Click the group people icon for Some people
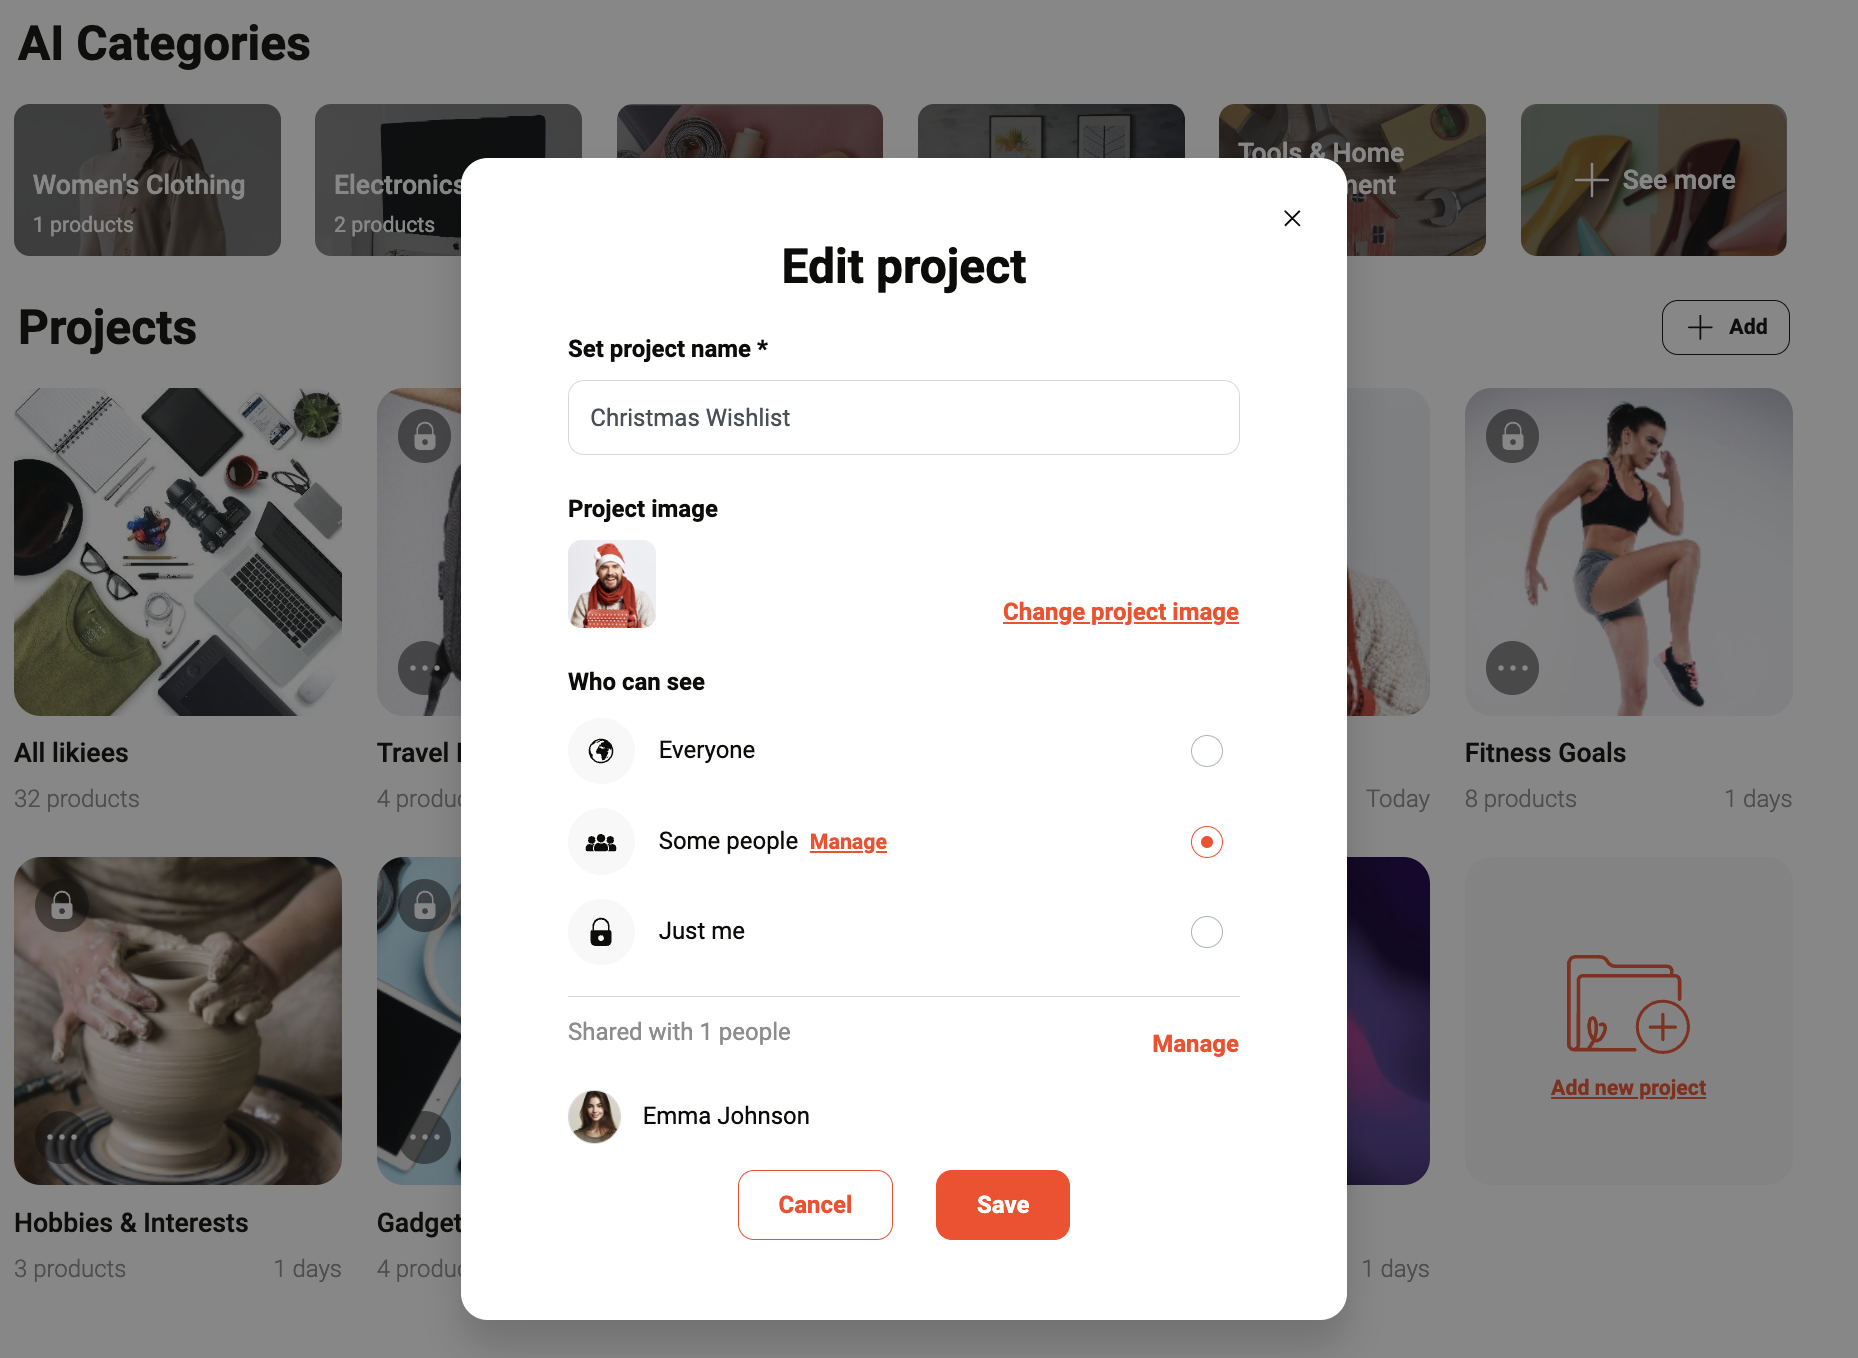Viewport: 1858px width, 1358px height. coord(601,842)
